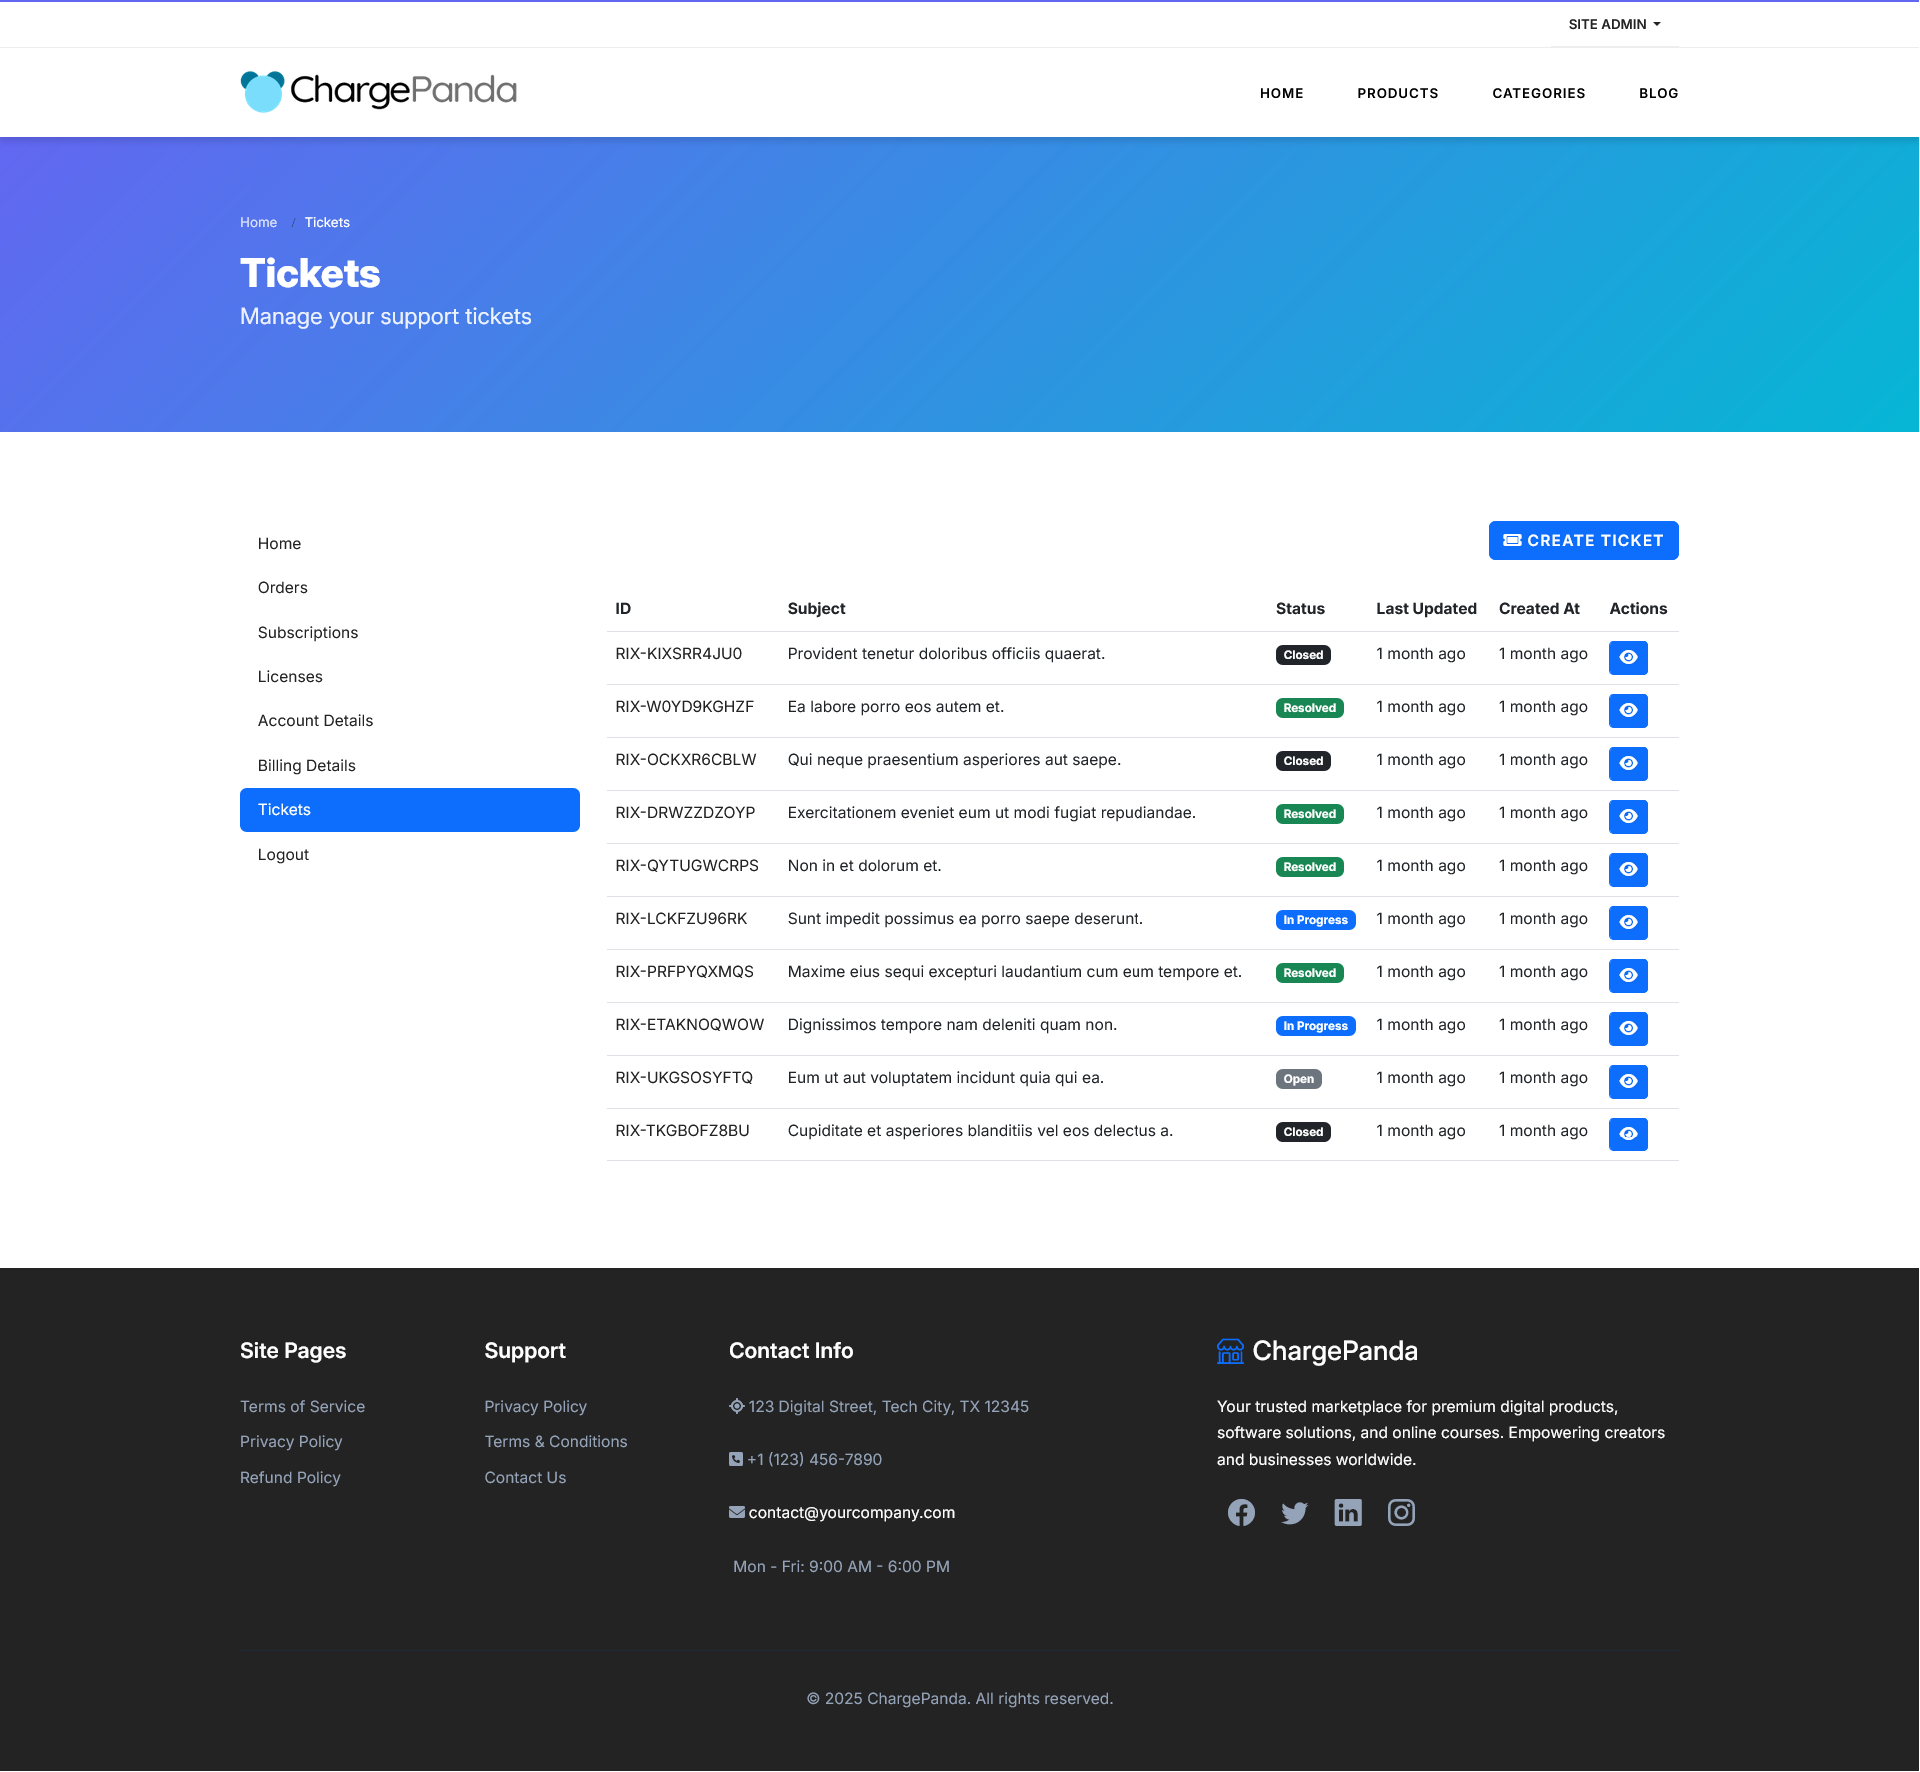Click the ChargePanda panda logo

[263, 91]
